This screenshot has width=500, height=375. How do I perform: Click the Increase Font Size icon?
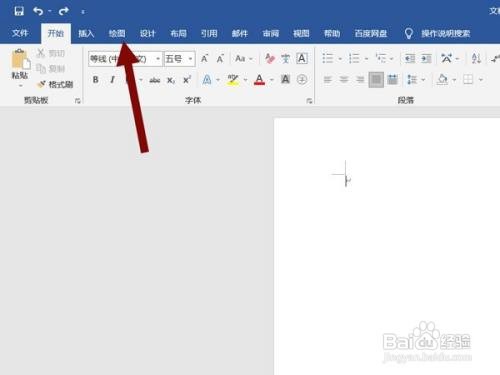[x=204, y=59]
